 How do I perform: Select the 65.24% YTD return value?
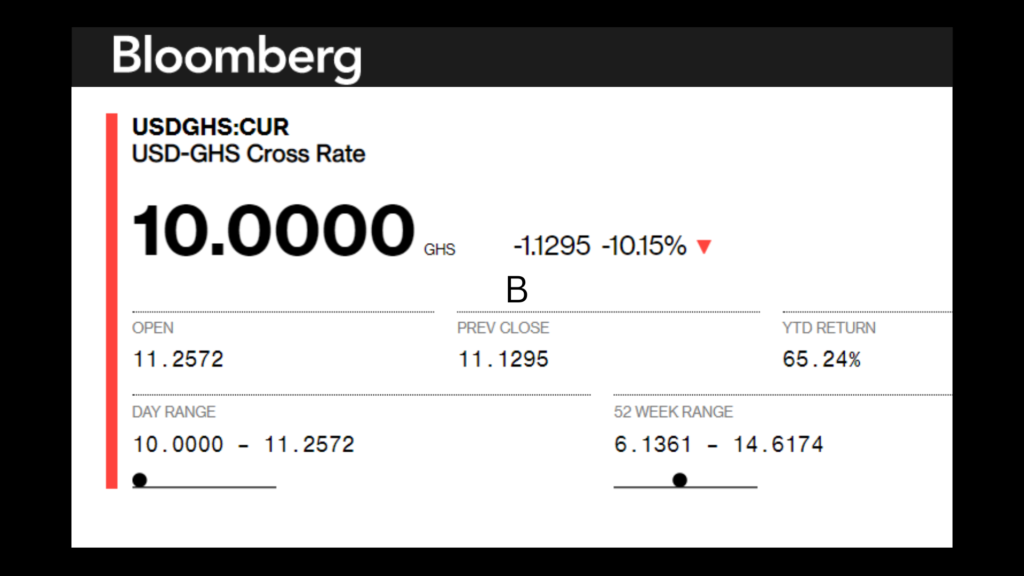coord(821,359)
